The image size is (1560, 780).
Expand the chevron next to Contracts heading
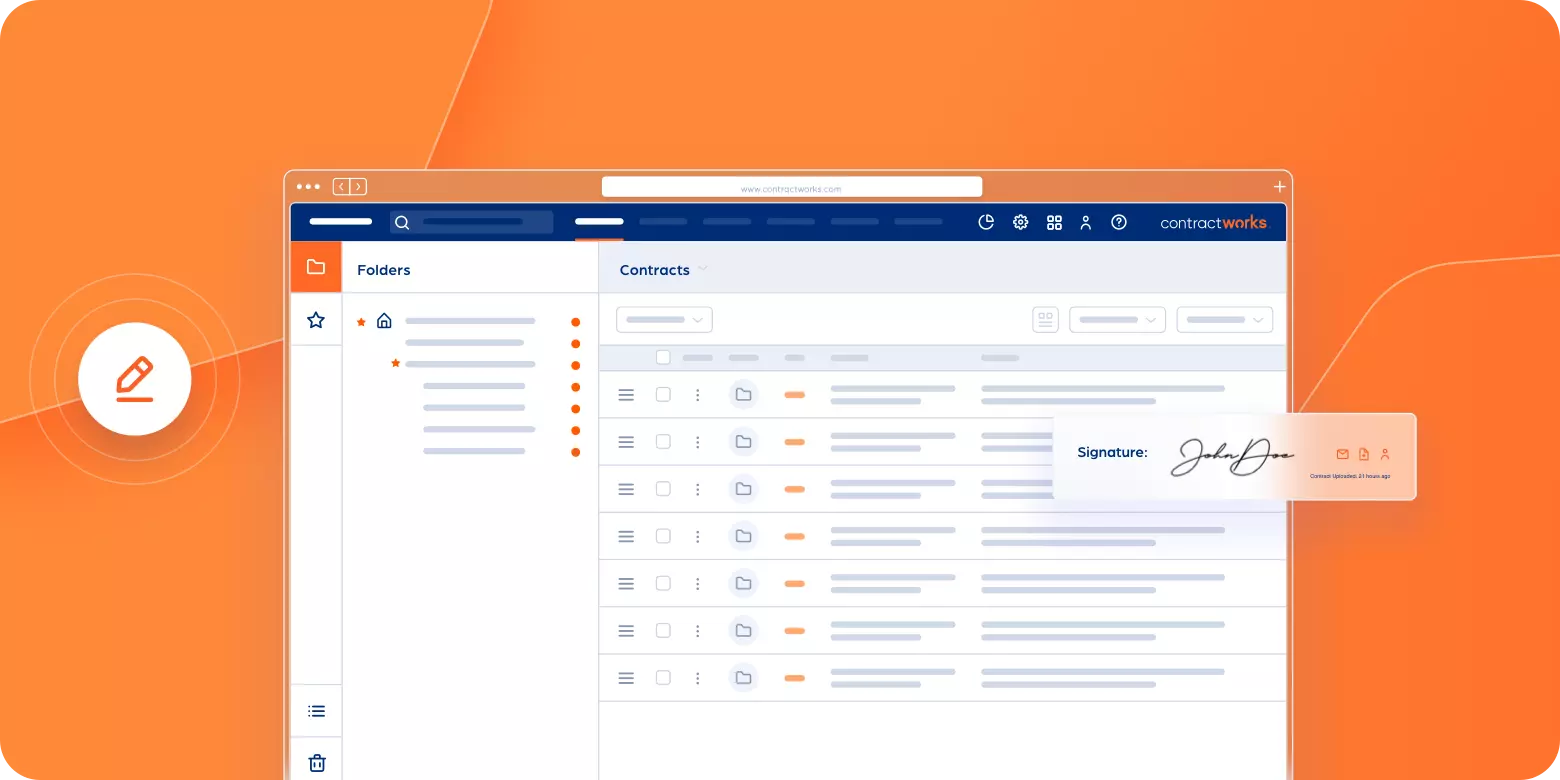tap(703, 269)
